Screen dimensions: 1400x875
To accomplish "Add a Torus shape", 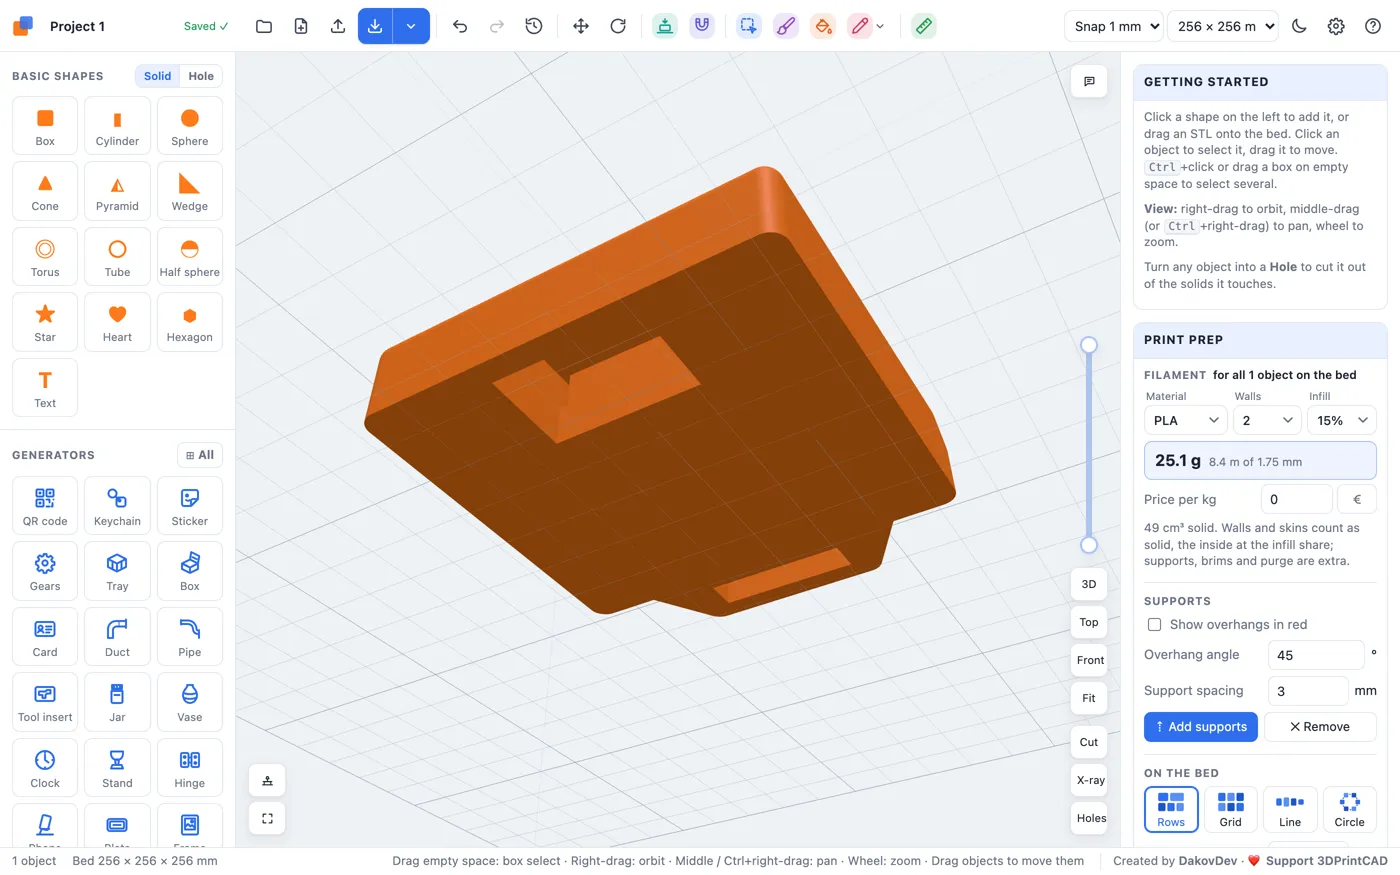I will (x=45, y=257).
